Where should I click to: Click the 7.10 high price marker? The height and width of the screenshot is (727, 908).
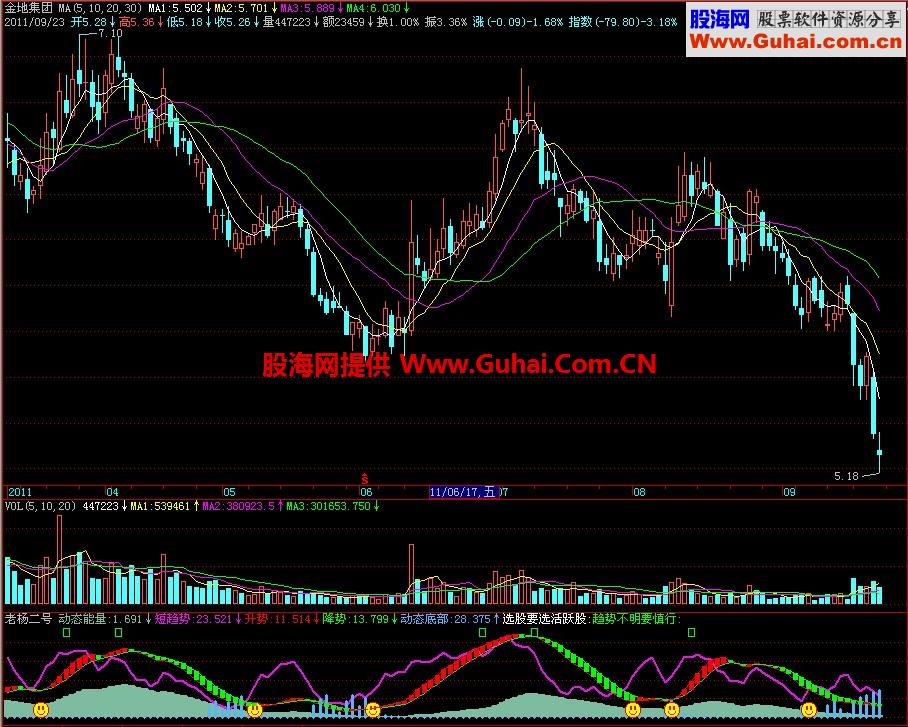coord(110,34)
